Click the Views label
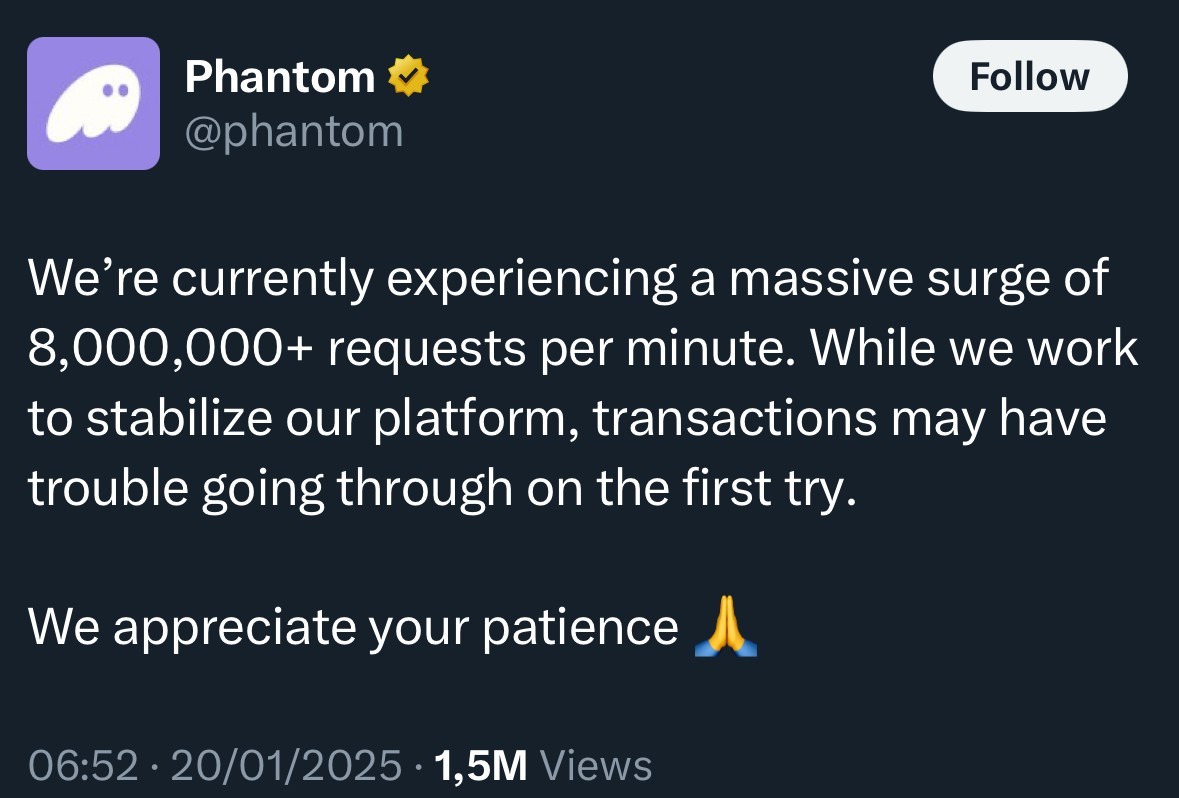Image resolution: width=1179 pixels, height=798 pixels. (595, 766)
